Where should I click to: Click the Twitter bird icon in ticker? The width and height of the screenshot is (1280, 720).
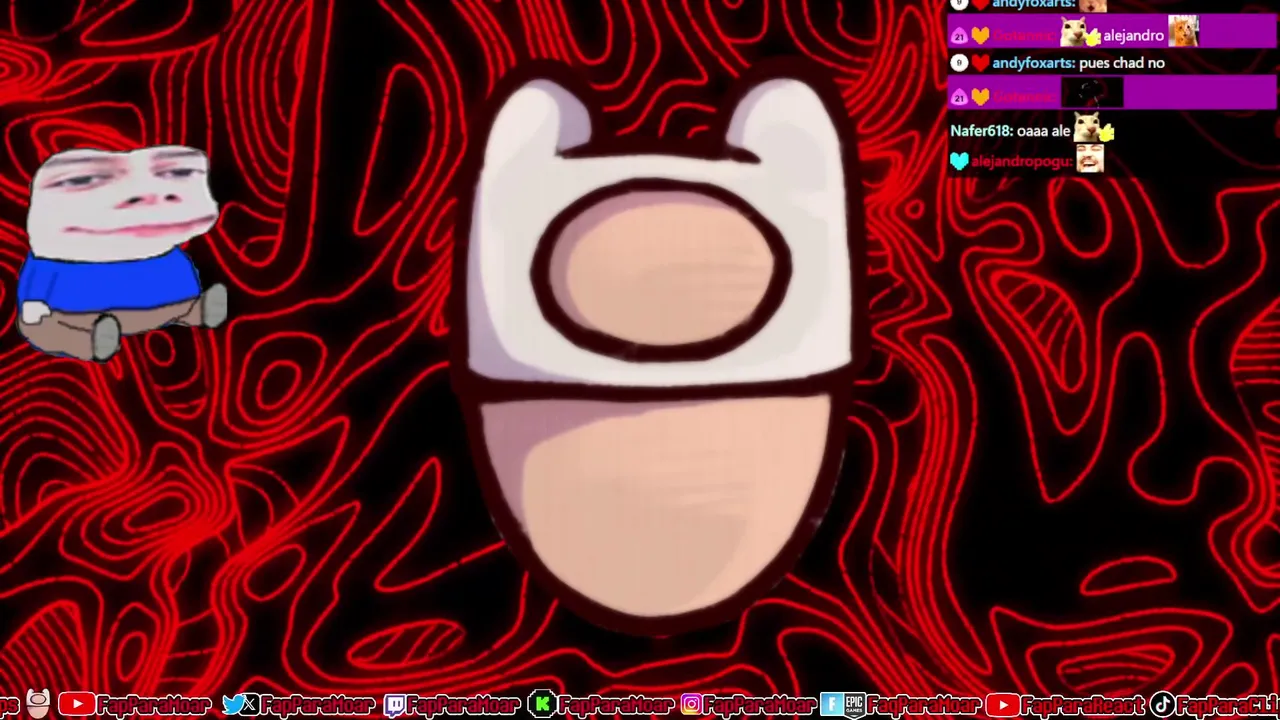coord(233,705)
